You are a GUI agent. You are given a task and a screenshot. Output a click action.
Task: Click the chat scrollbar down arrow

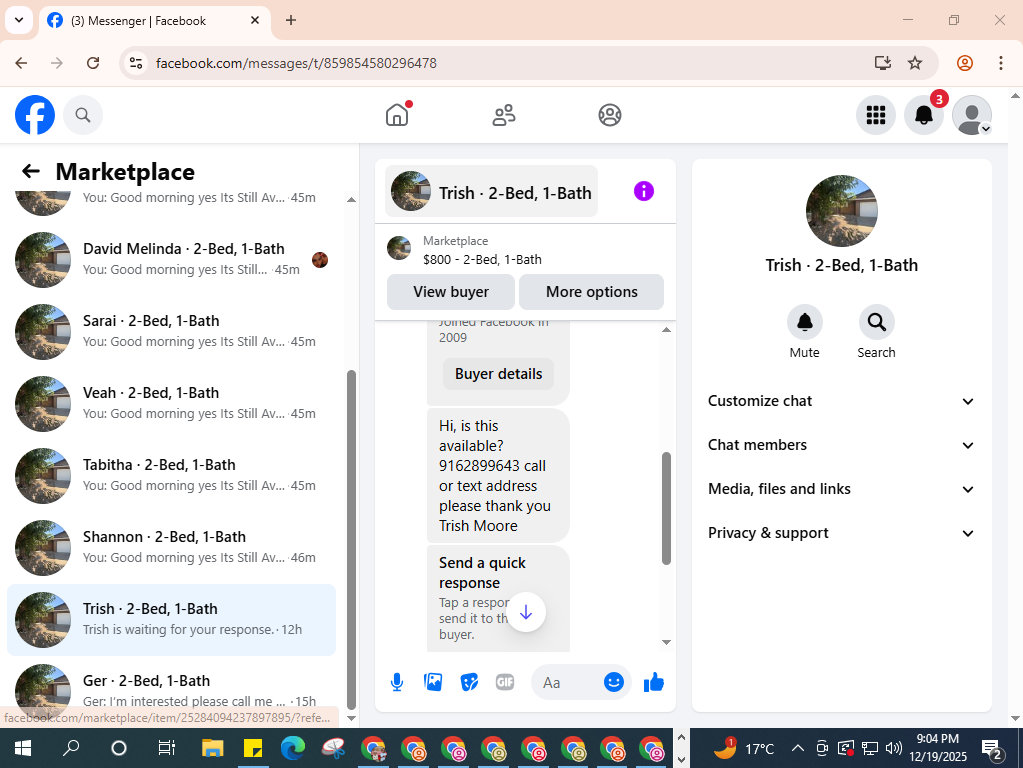tap(666, 642)
